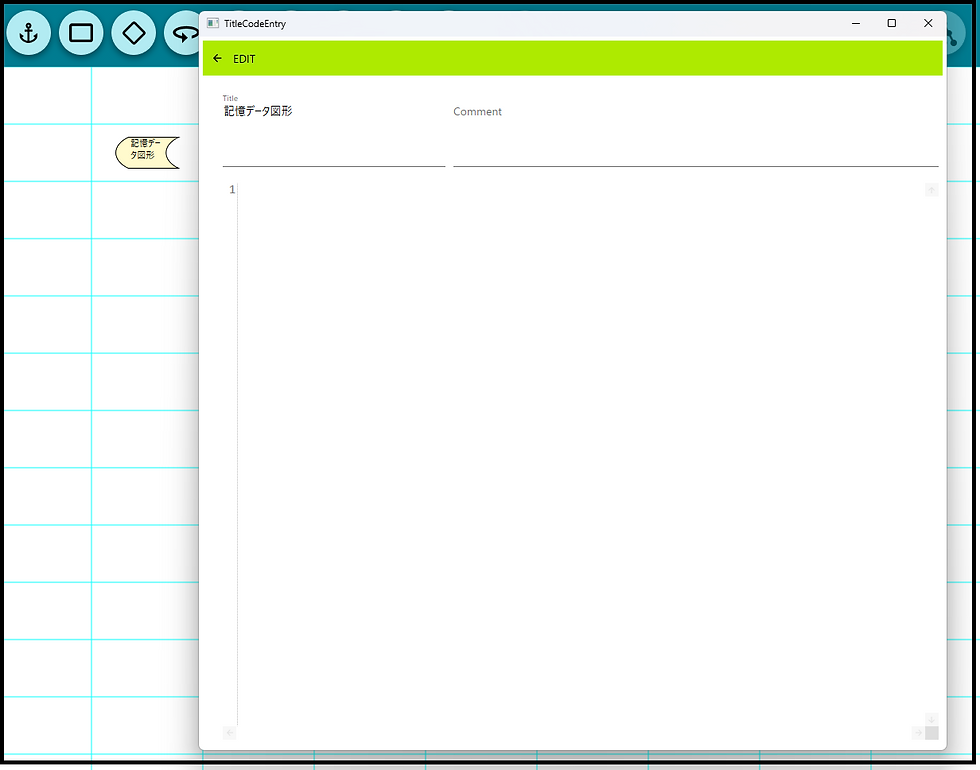The image size is (980, 770).
Task: Select the diamond decision shape tool
Action: [134, 33]
